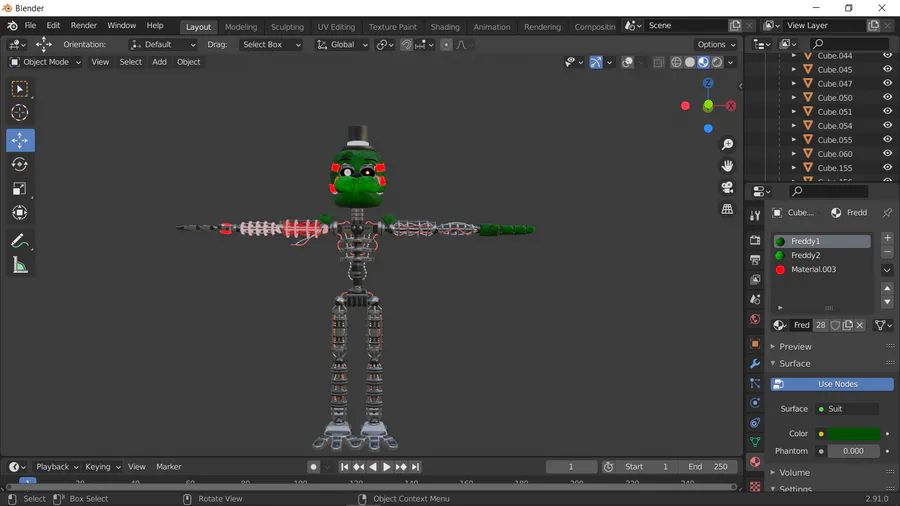The width and height of the screenshot is (900, 506).
Task: Hide Cube.047 in outliner
Action: (887, 83)
